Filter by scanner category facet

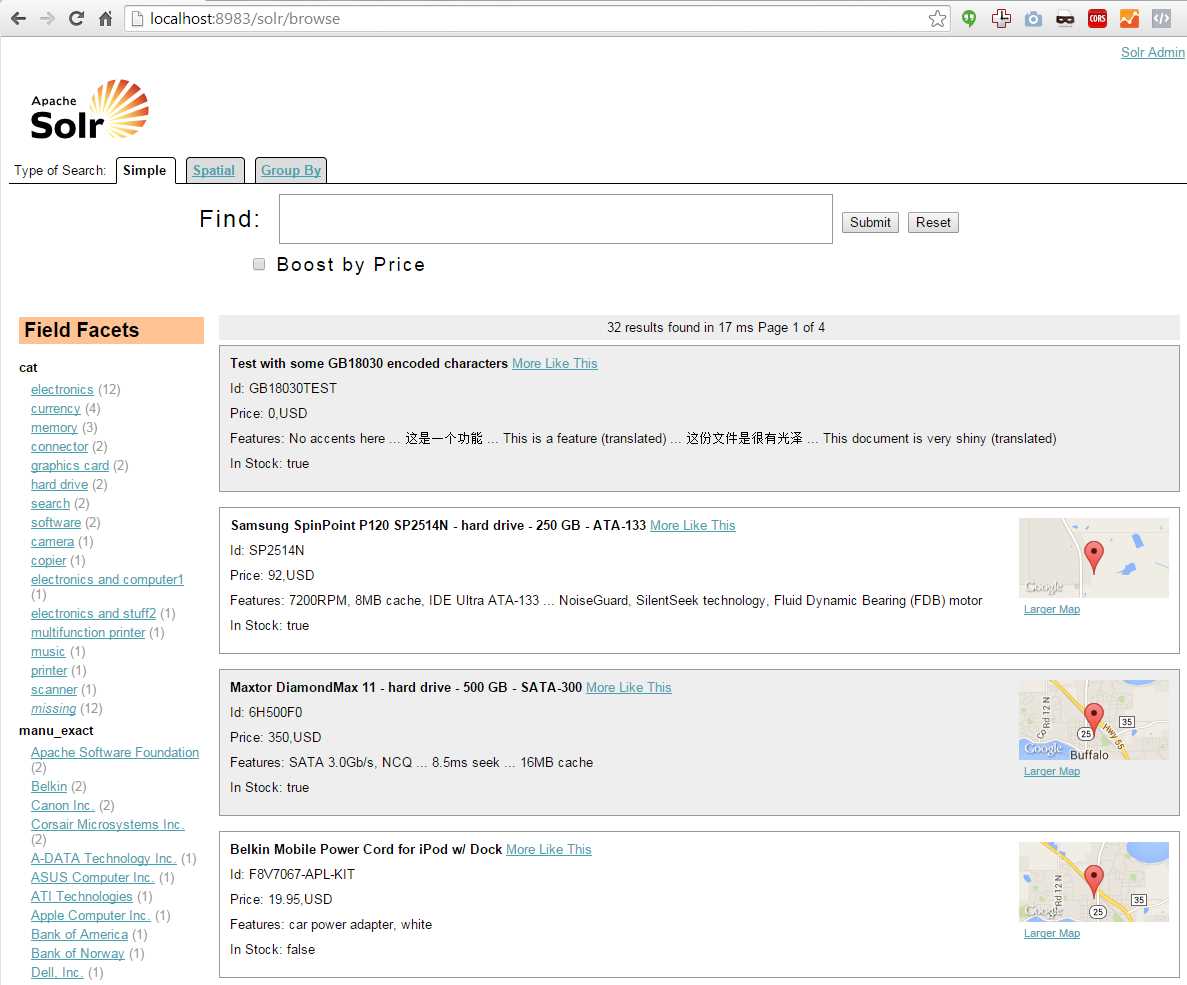54,689
